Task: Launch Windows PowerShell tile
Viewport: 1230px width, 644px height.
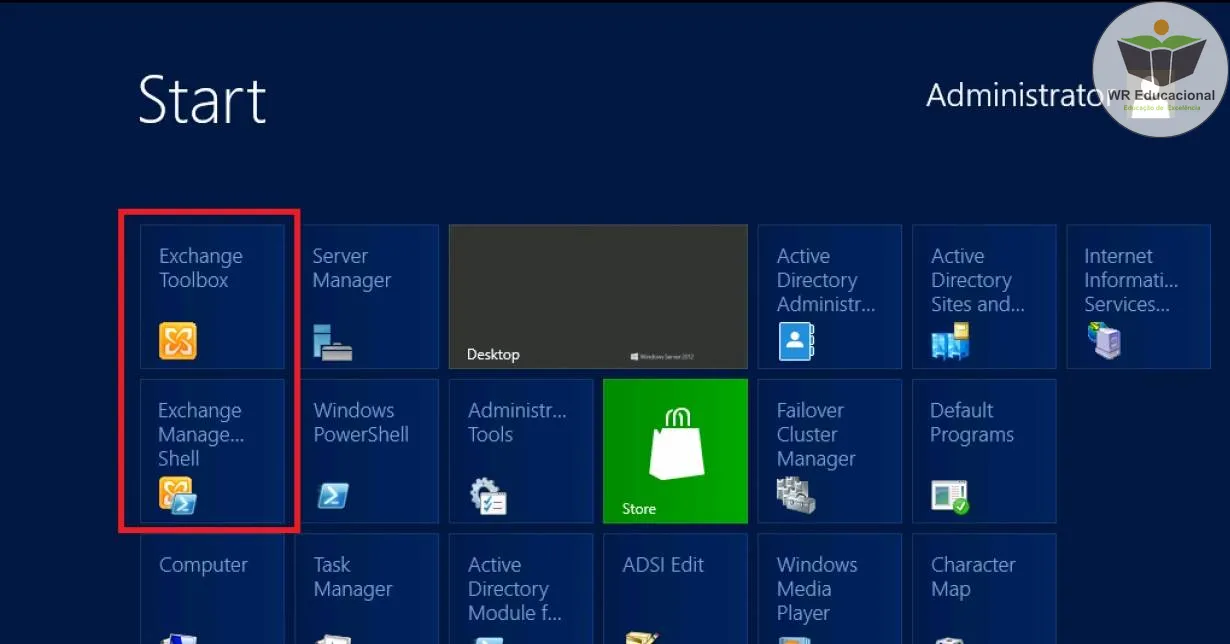Action: click(x=366, y=450)
